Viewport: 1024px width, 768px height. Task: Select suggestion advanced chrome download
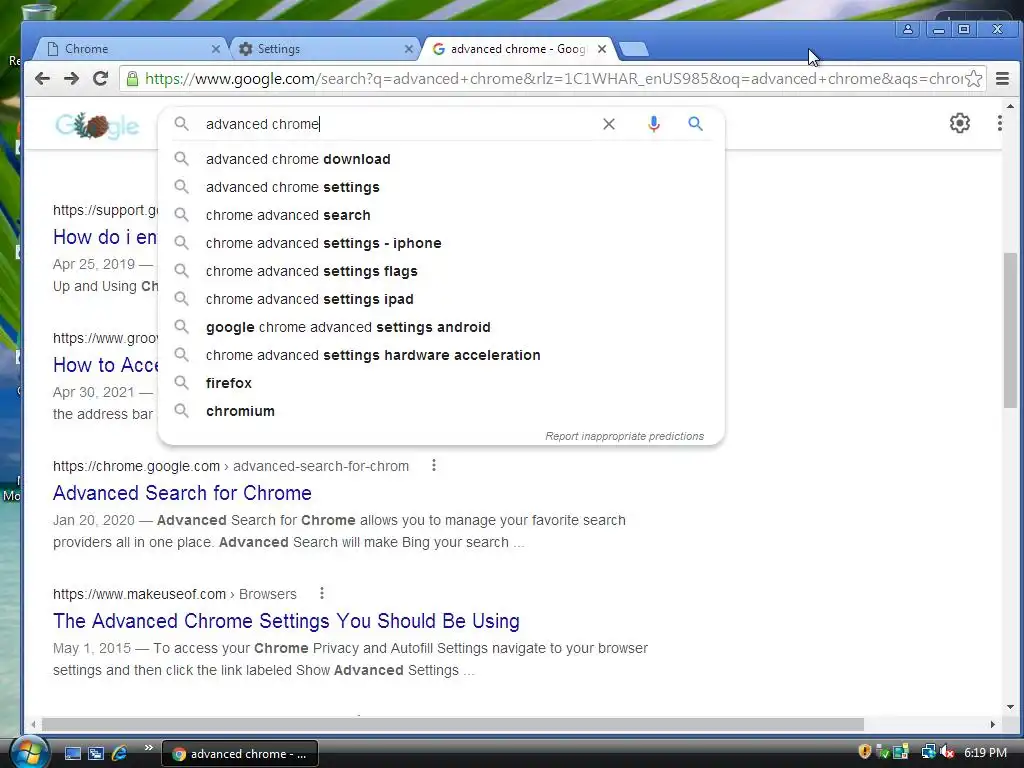(x=441, y=159)
